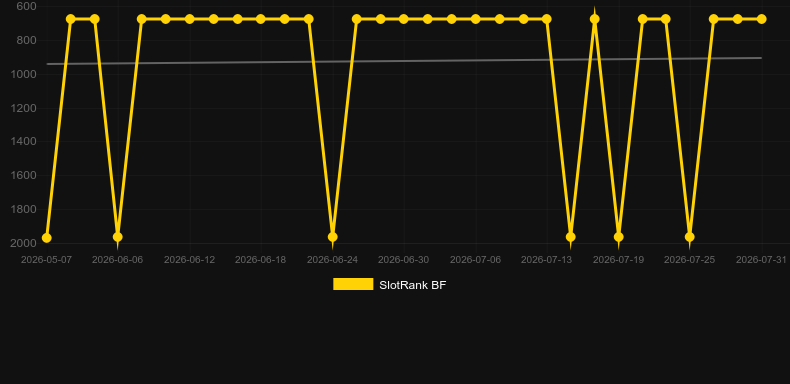The height and width of the screenshot is (384, 790).
Task: Select the data point at 2026-07-06
Action: pos(476,19)
